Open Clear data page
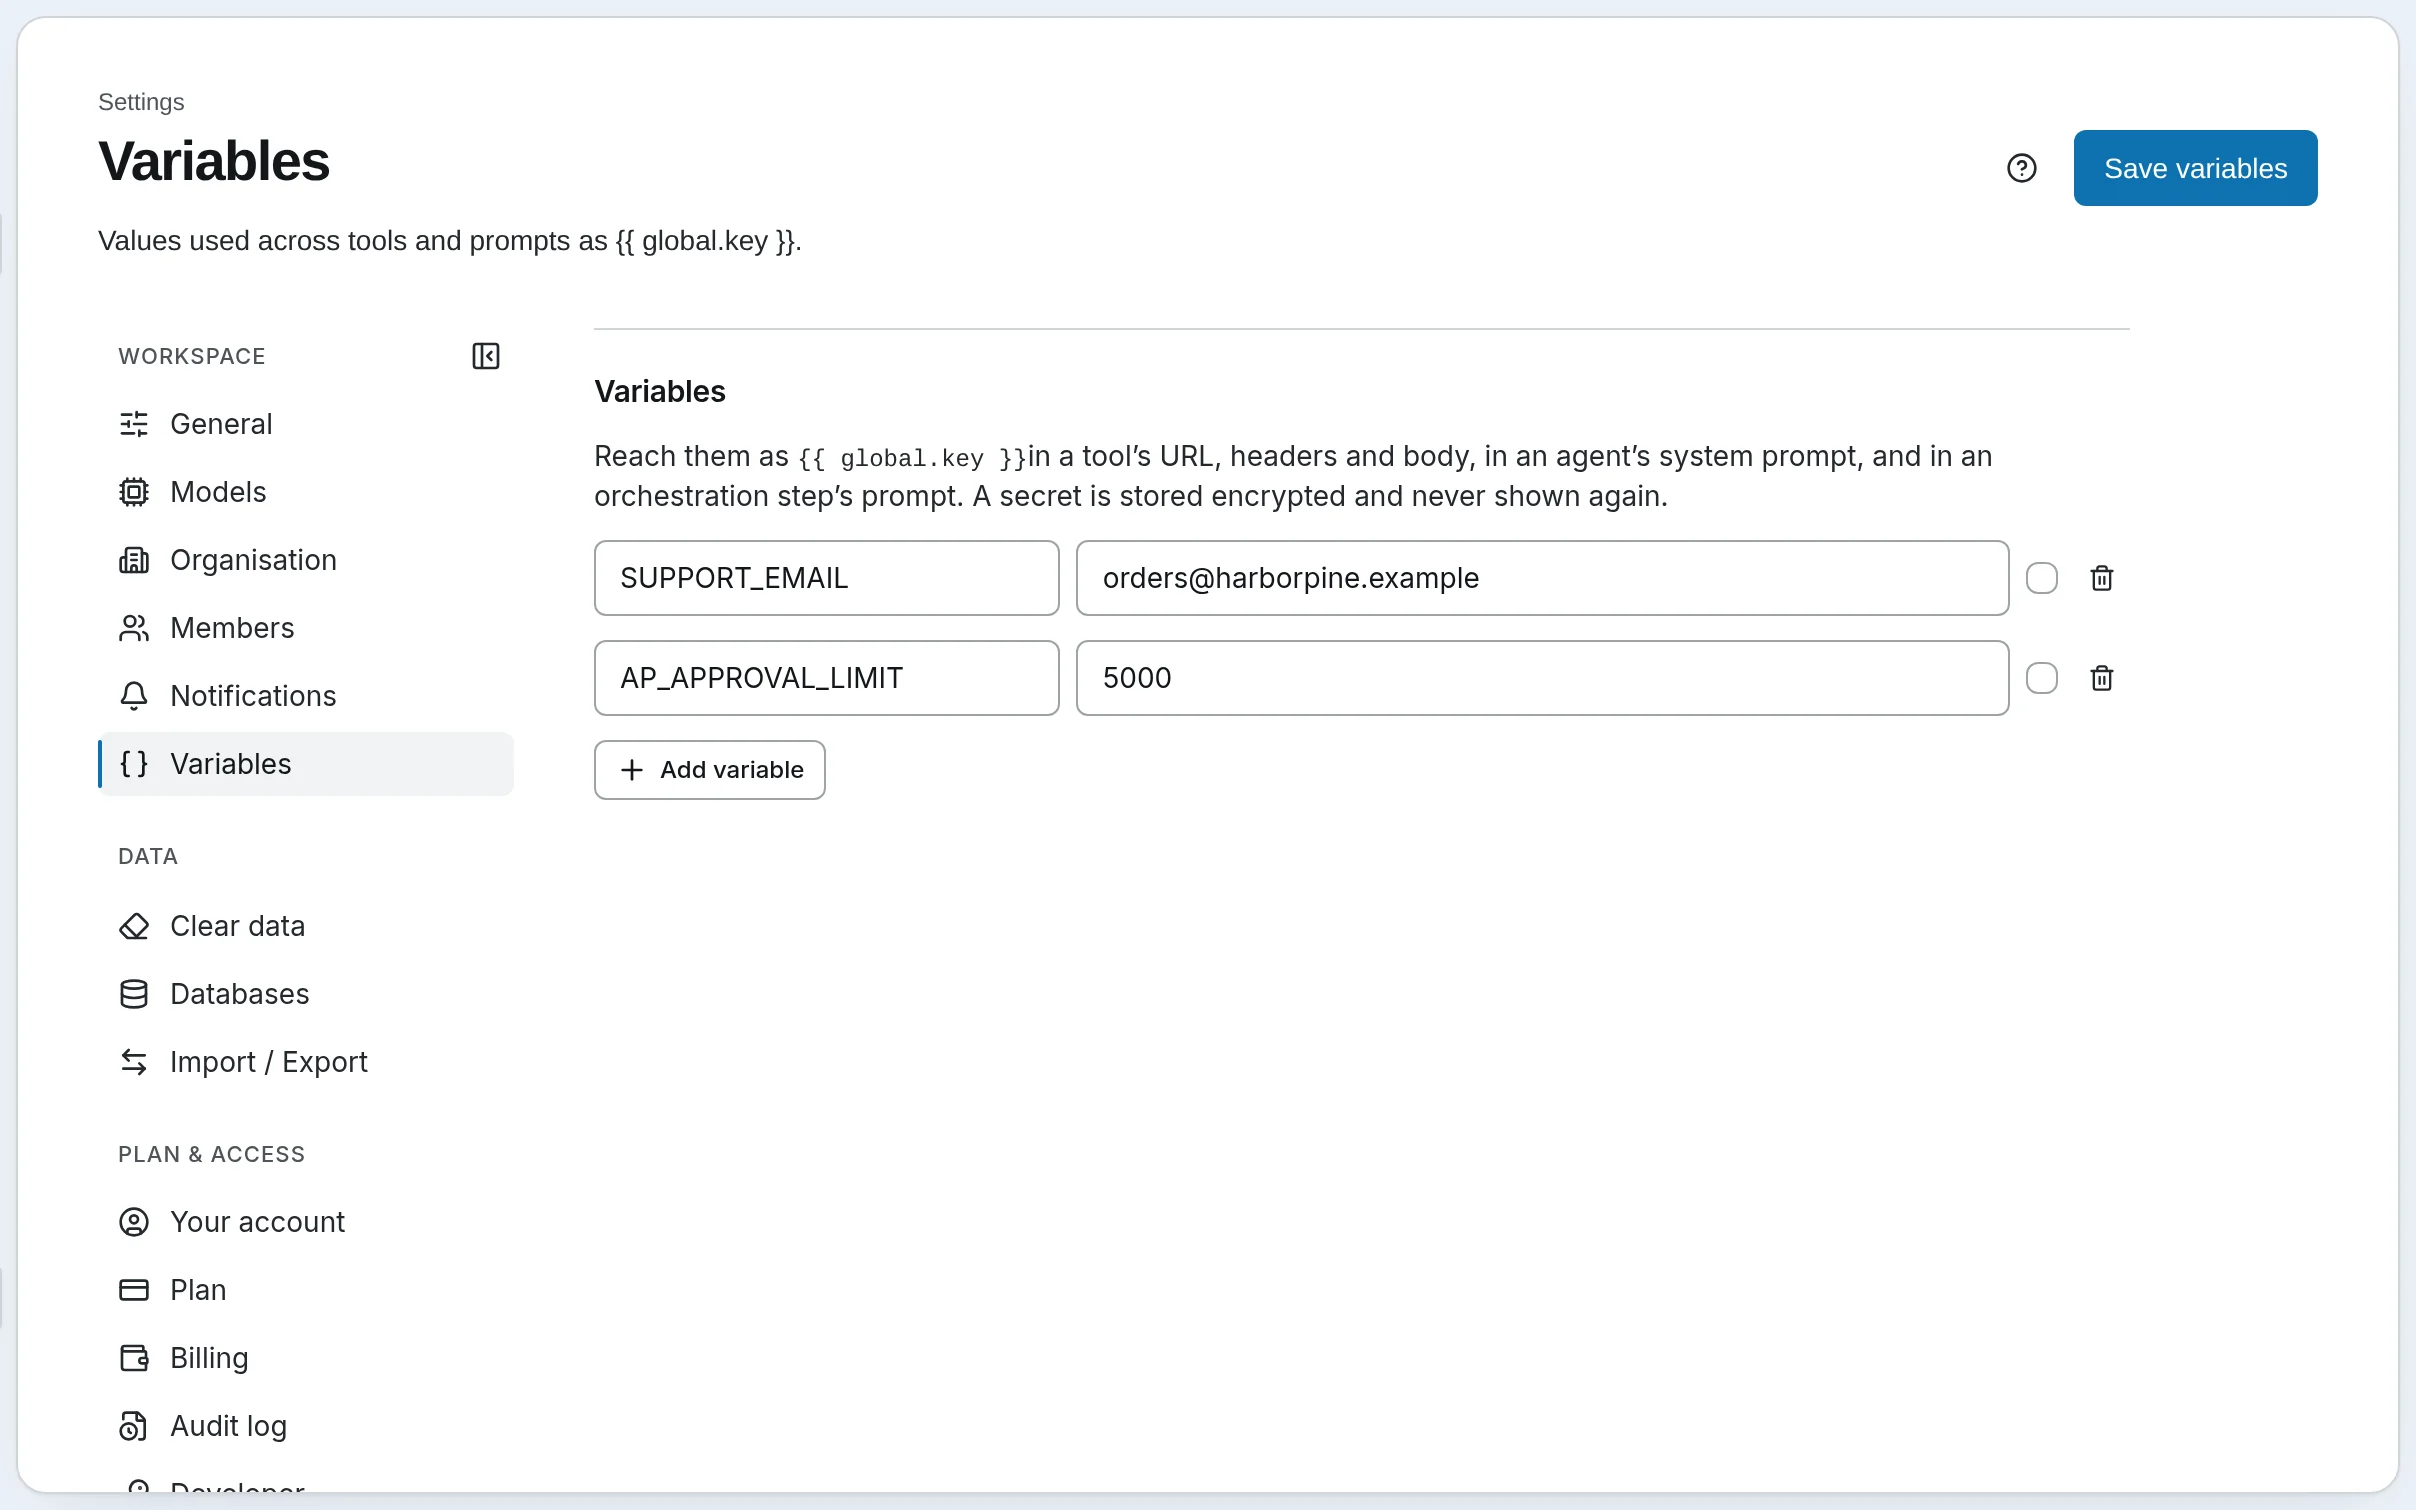The width and height of the screenshot is (2416, 1510). [306, 926]
